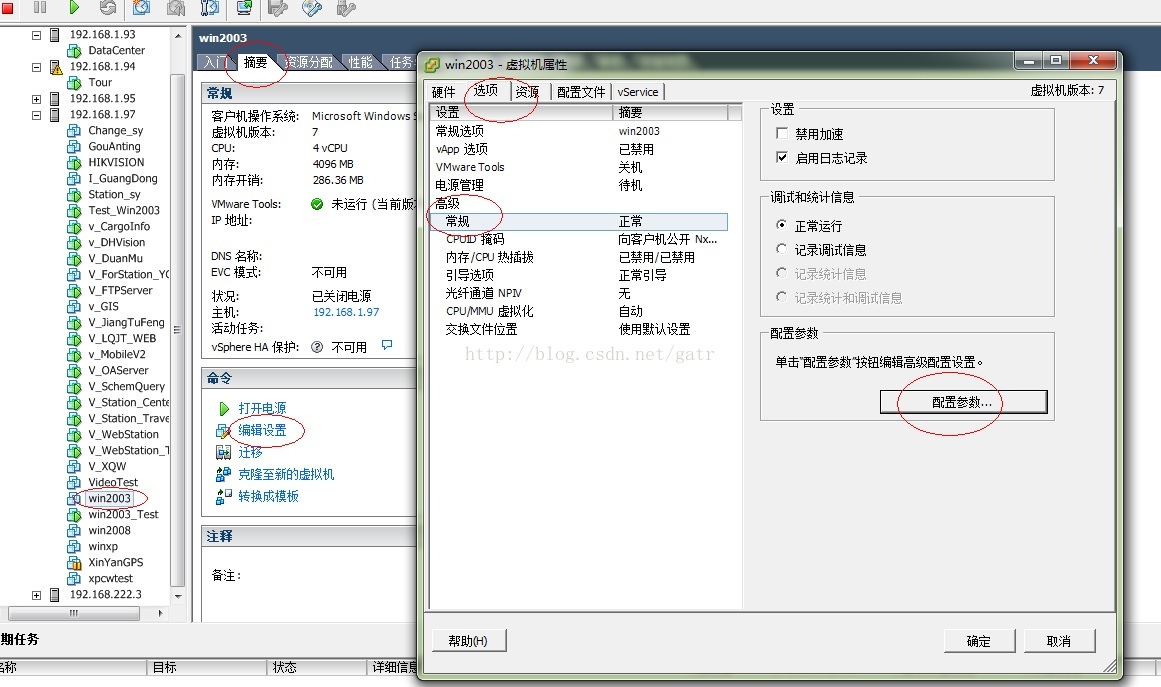Click the 取消 button
1161x687 pixels.
[1059, 641]
